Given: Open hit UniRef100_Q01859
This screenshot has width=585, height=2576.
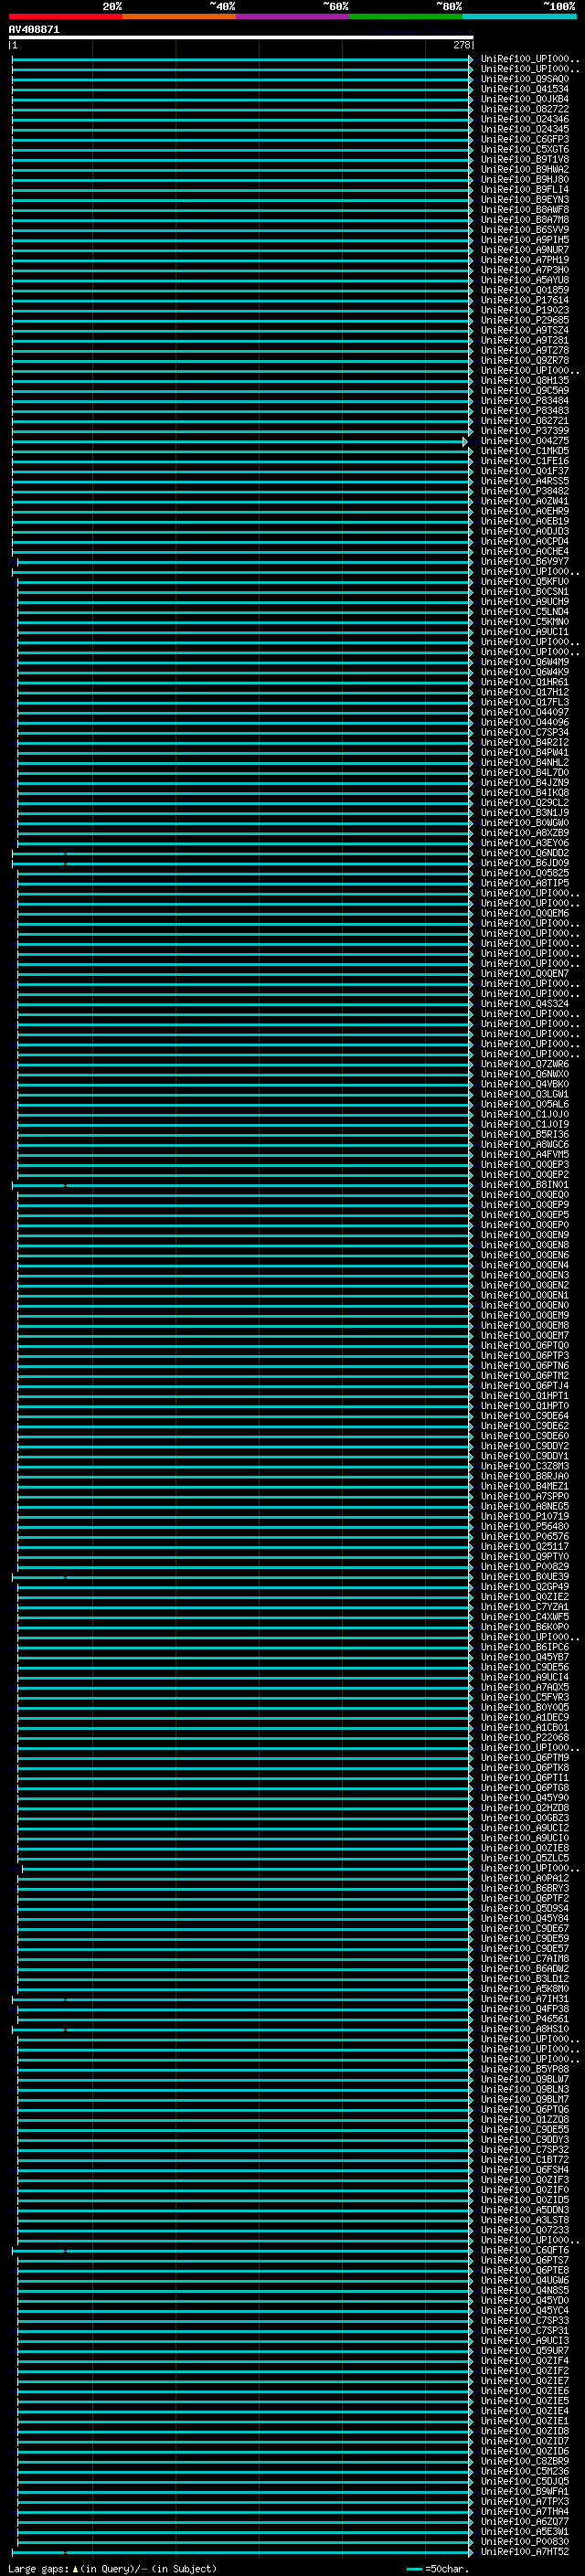Looking at the screenshot, I should (x=524, y=290).
